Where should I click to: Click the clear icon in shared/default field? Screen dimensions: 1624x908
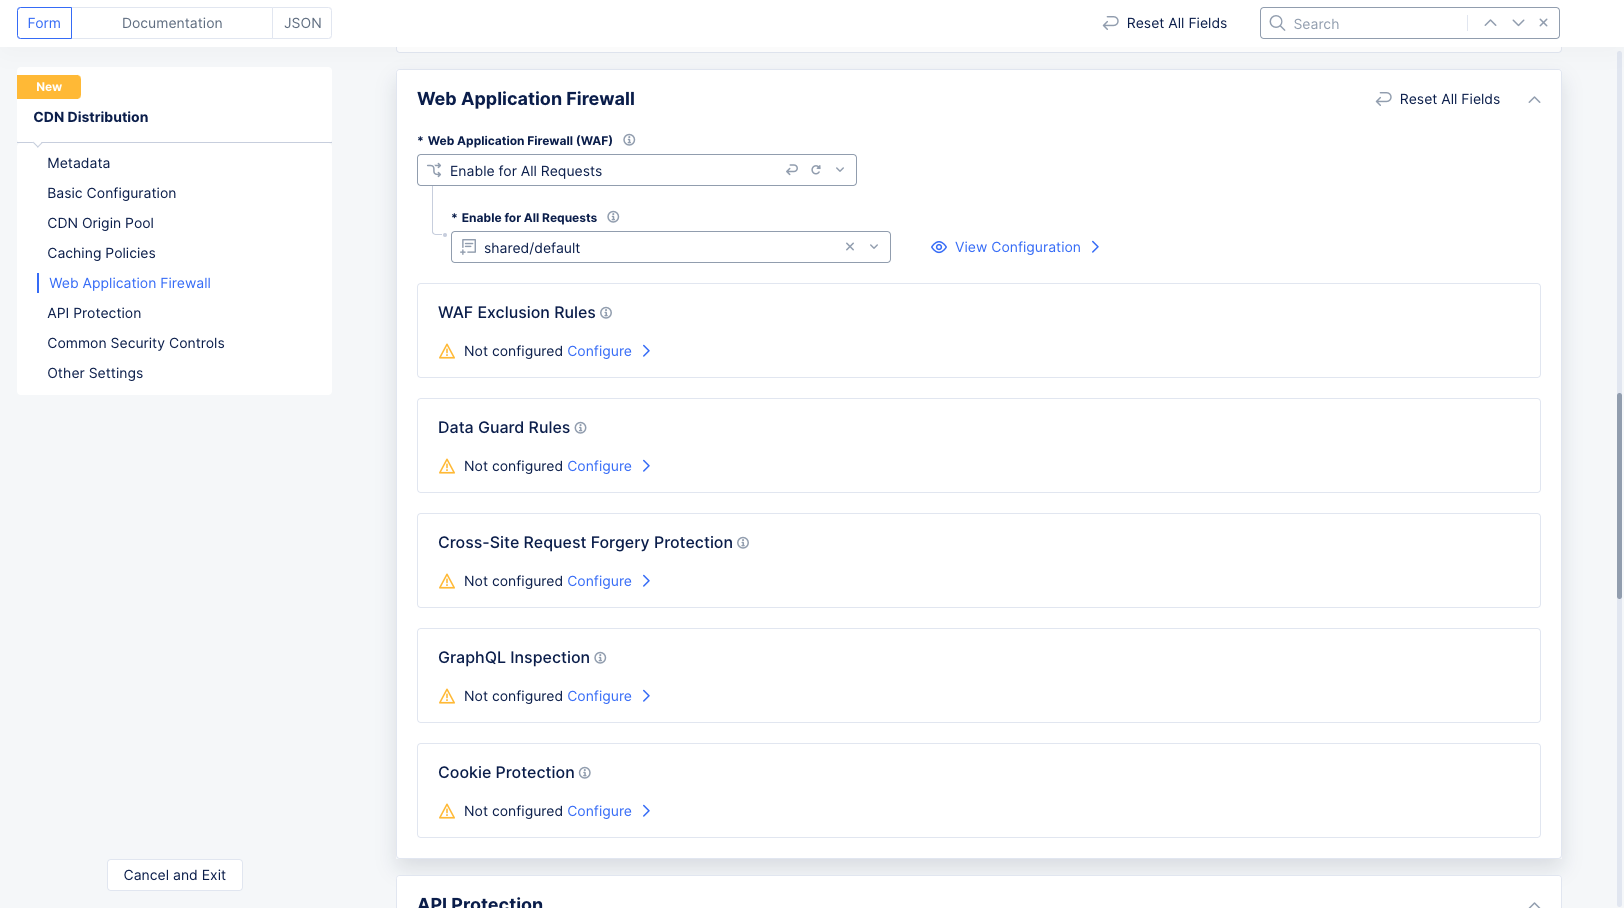click(x=849, y=247)
